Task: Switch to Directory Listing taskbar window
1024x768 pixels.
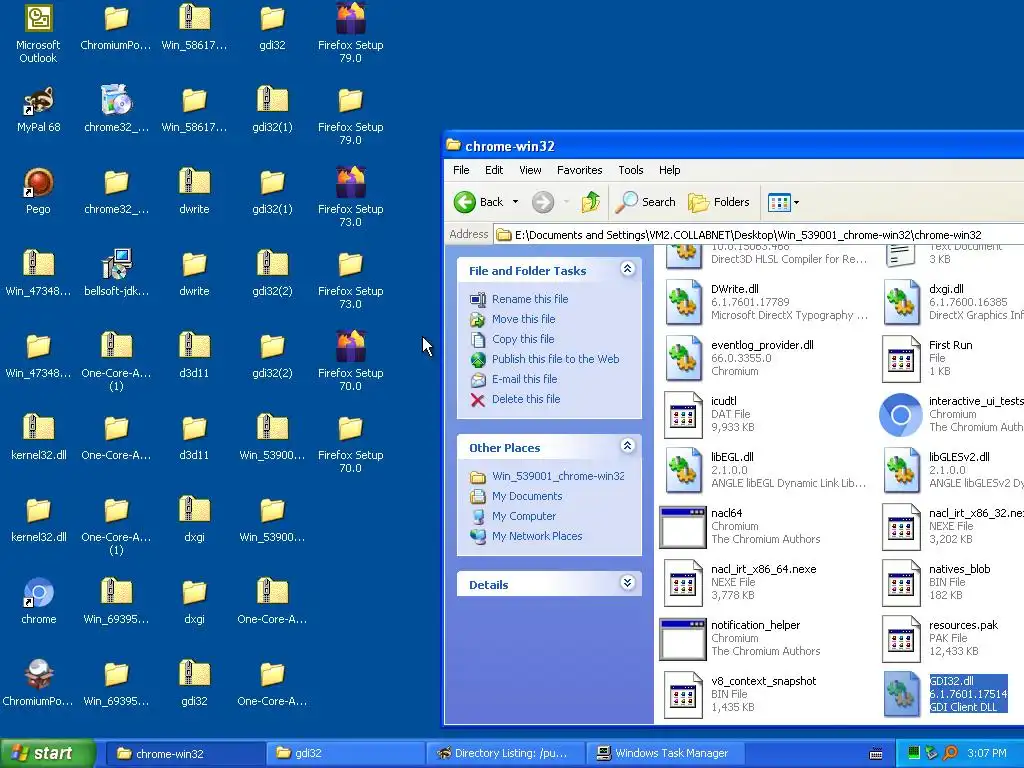Action: 504,754
